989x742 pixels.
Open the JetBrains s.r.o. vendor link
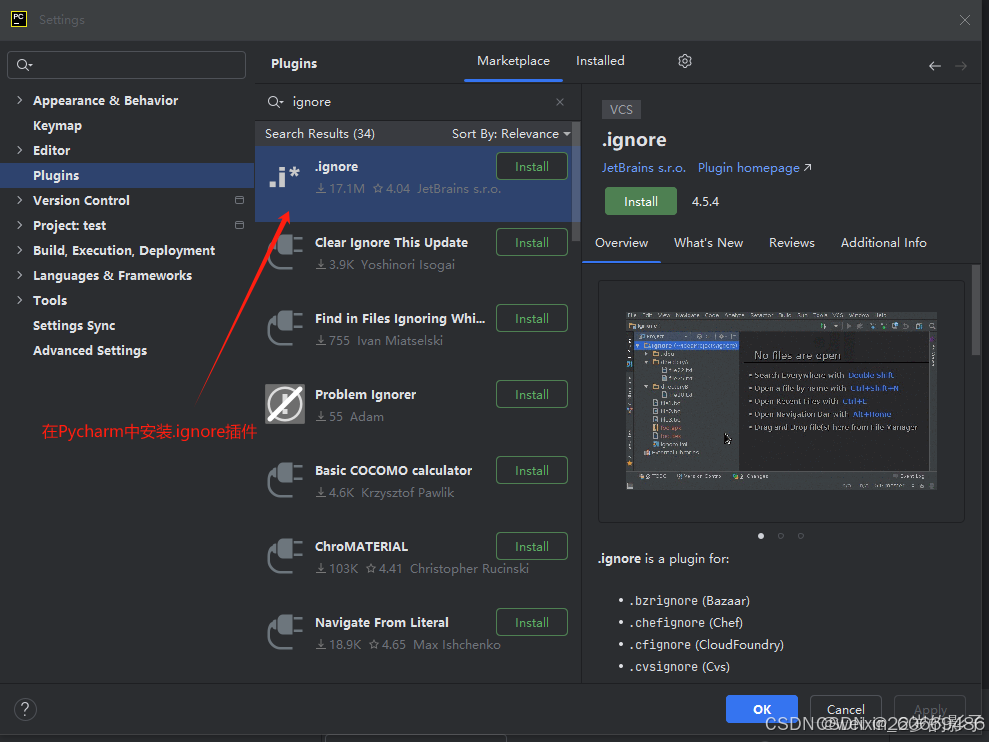tap(643, 168)
